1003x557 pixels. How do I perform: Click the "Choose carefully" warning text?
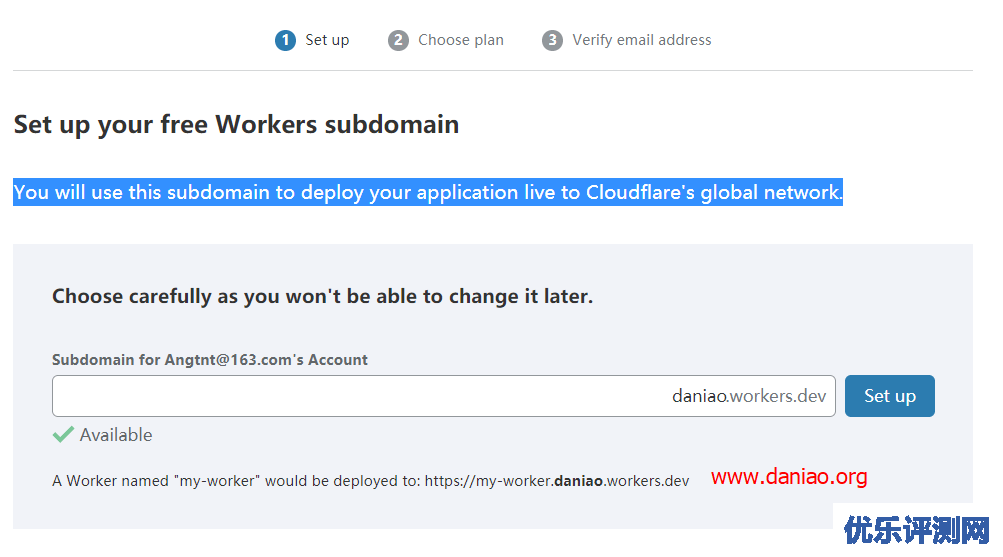[322, 296]
